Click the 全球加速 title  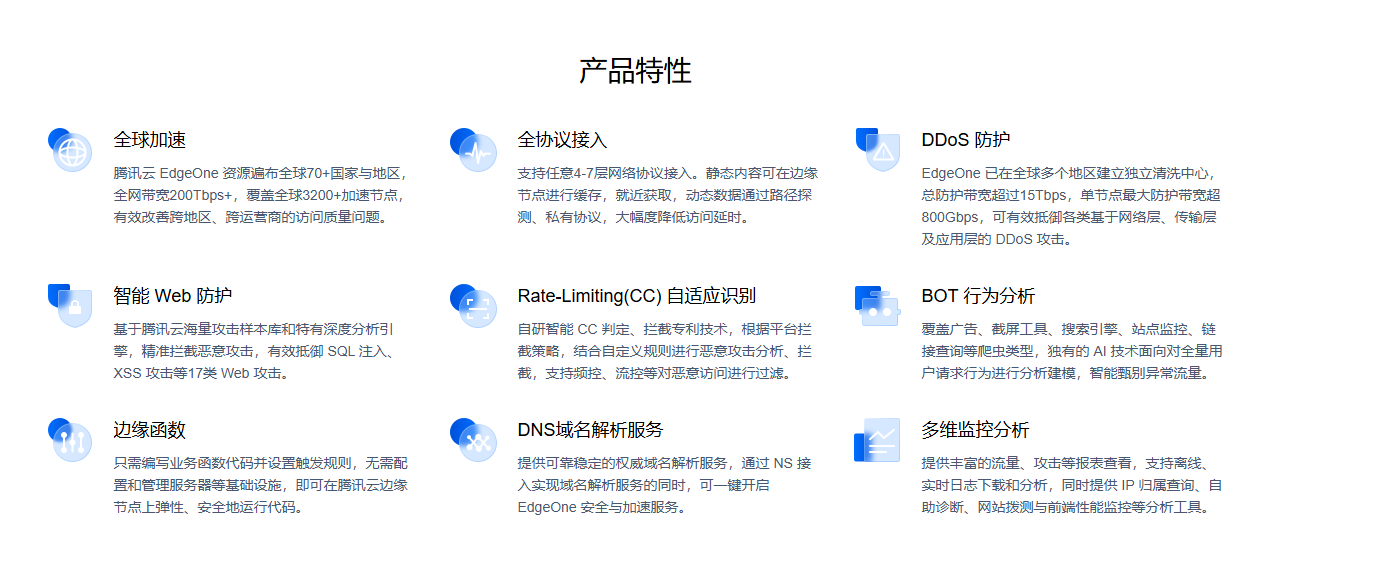(150, 140)
